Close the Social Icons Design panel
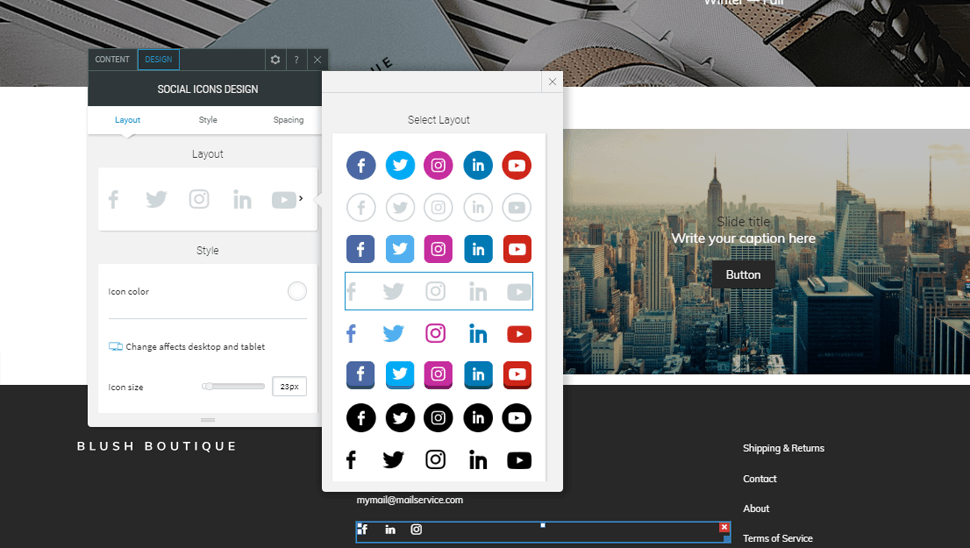 (317, 59)
